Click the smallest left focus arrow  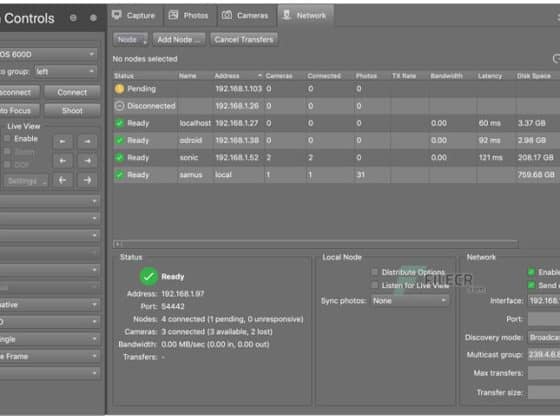63,142
